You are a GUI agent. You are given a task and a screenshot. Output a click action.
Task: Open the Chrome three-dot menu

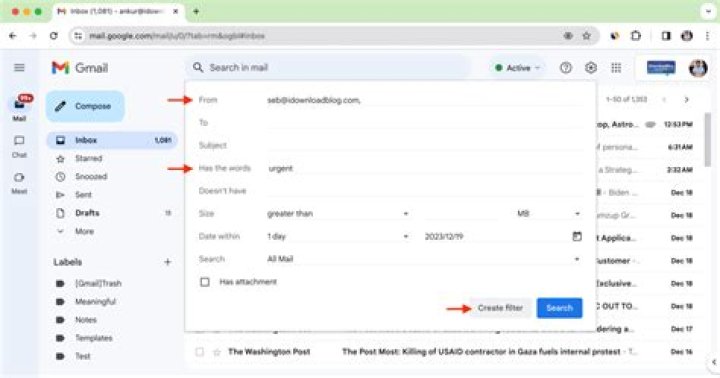[707, 36]
